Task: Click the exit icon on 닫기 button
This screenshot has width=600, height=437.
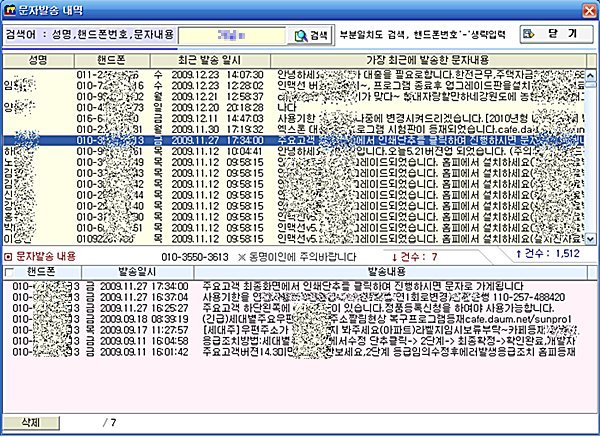Action: point(529,34)
